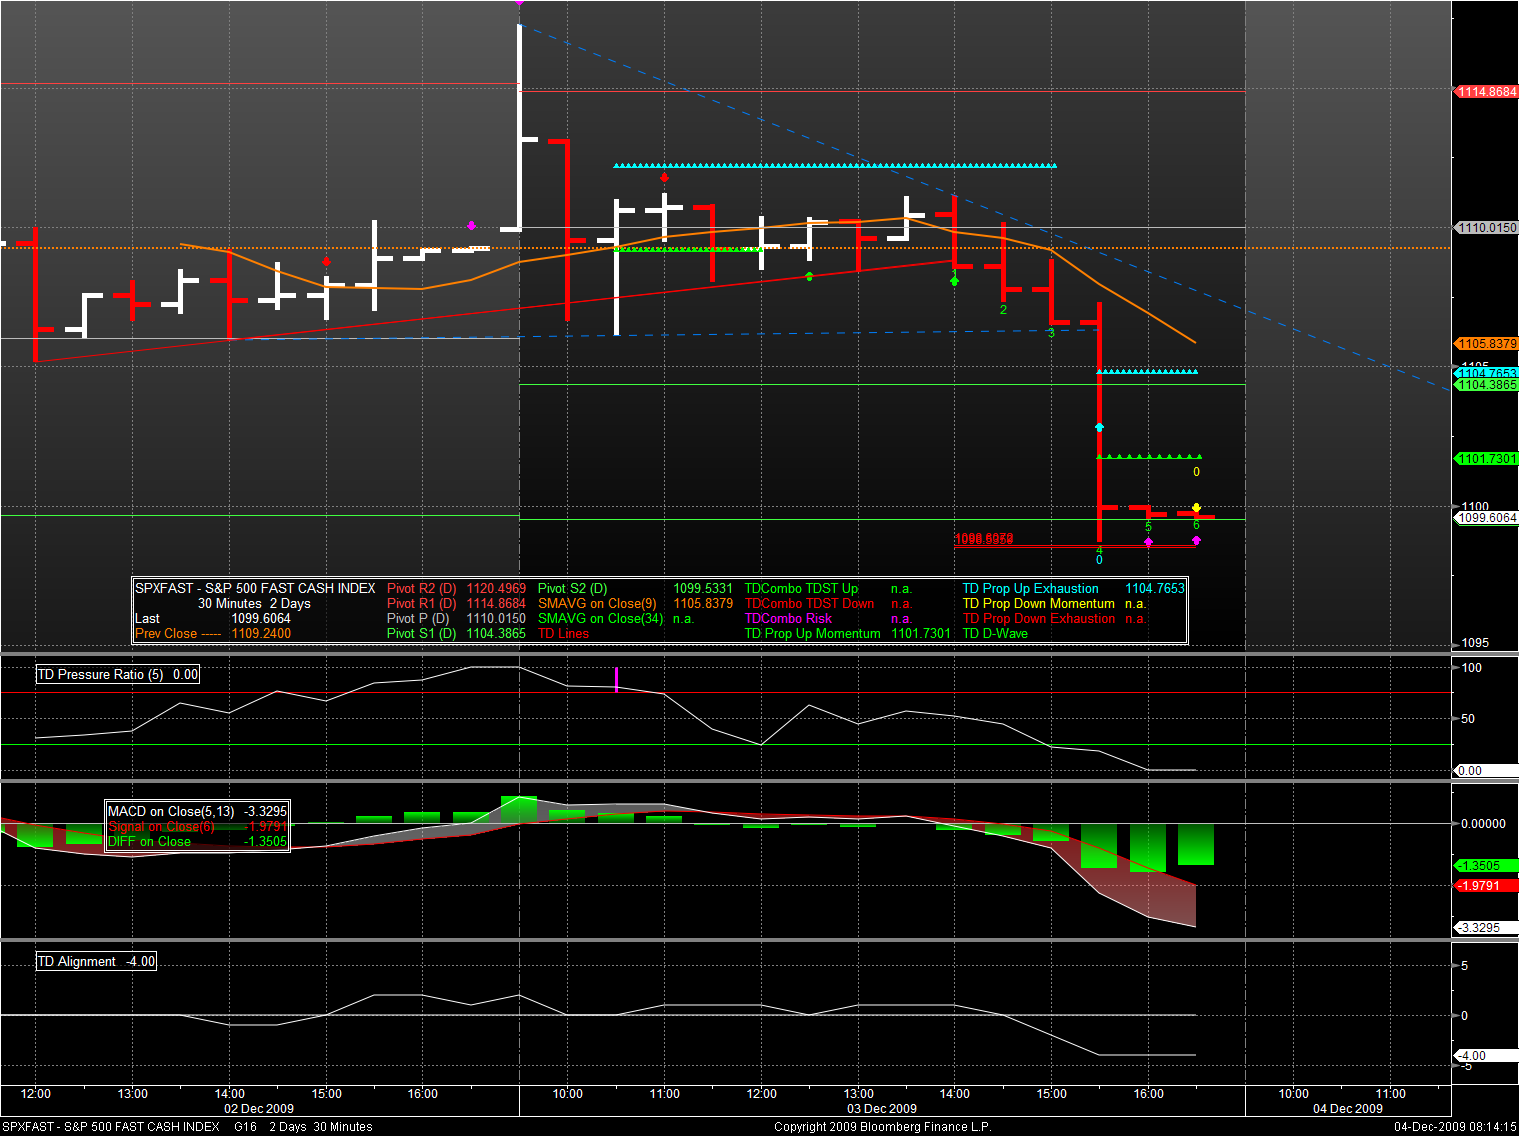Image resolution: width=1519 pixels, height=1136 pixels.
Task: Click TD D-Wave in the legend
Action: pos(995,634)
